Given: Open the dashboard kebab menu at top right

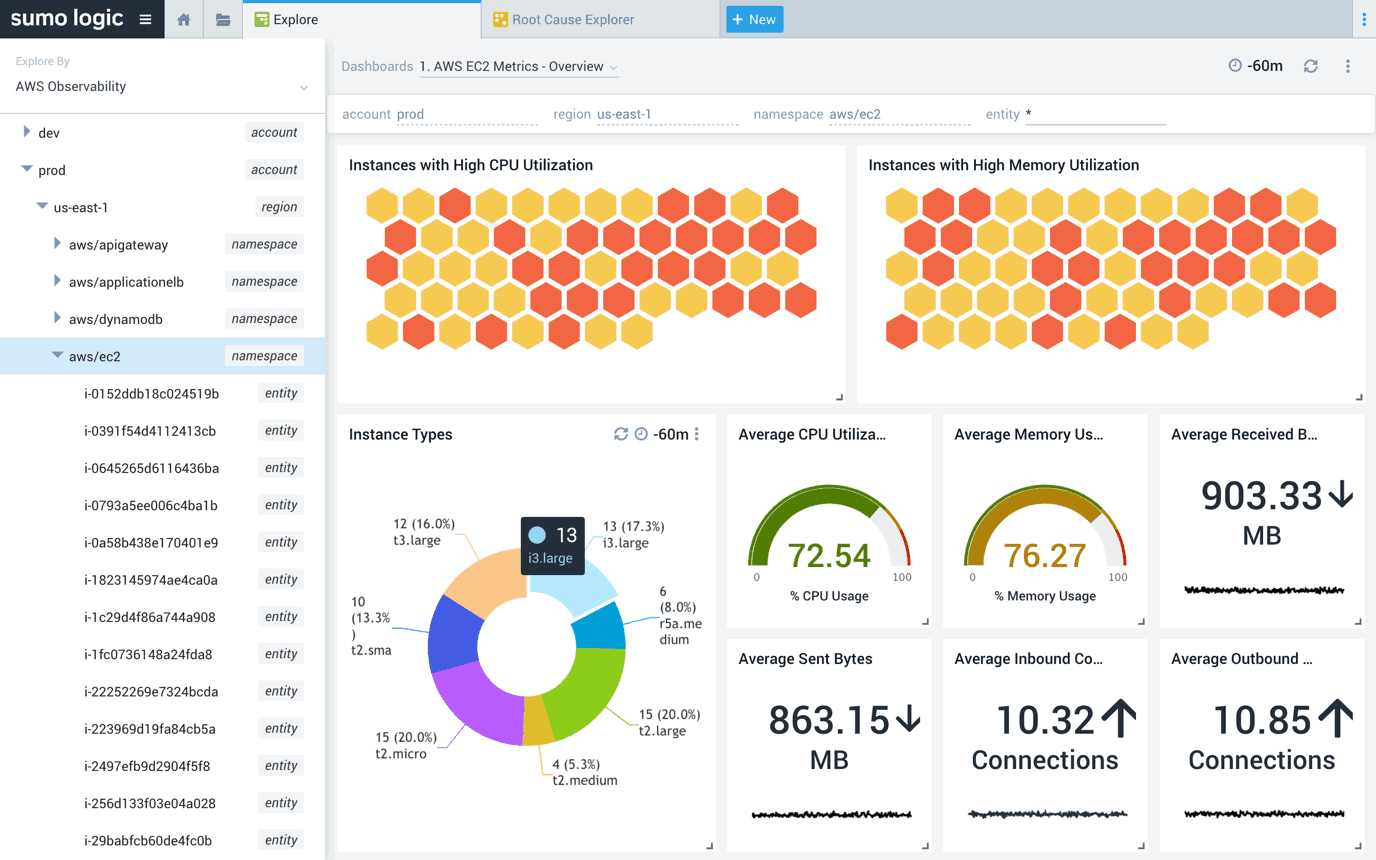Looking at the screenshot, I should [x=1347, y=65].
